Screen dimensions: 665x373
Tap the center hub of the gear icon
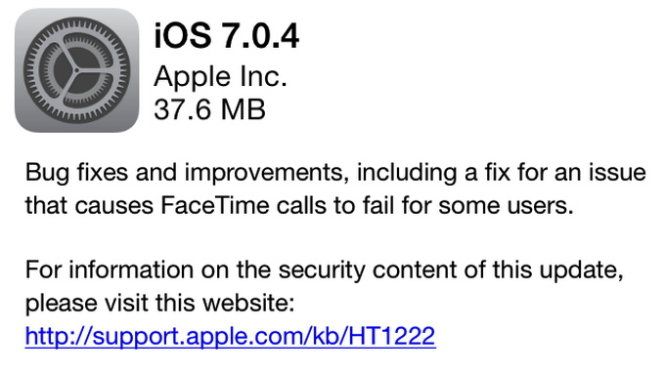(76, 71)
